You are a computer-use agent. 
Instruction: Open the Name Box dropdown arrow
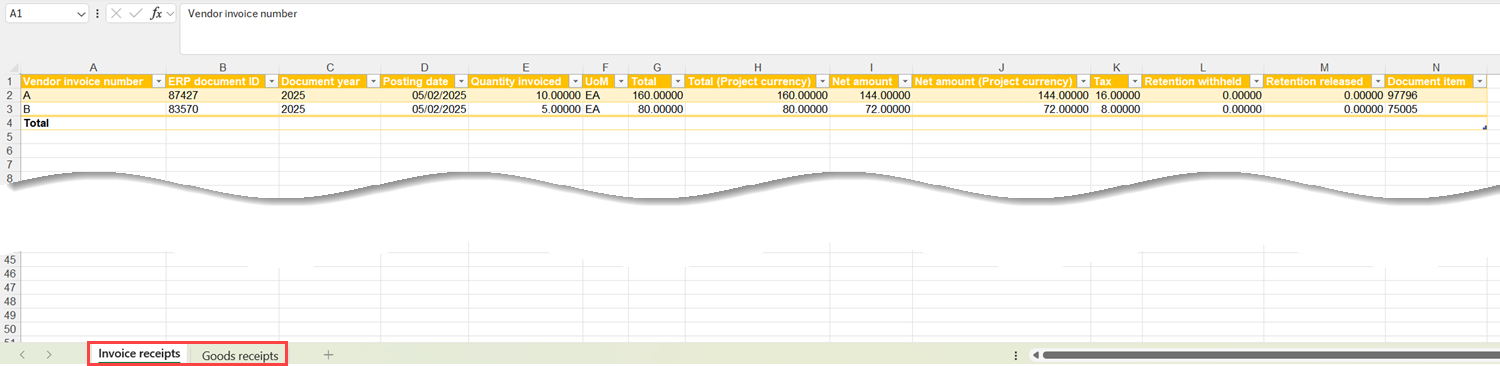80,14
